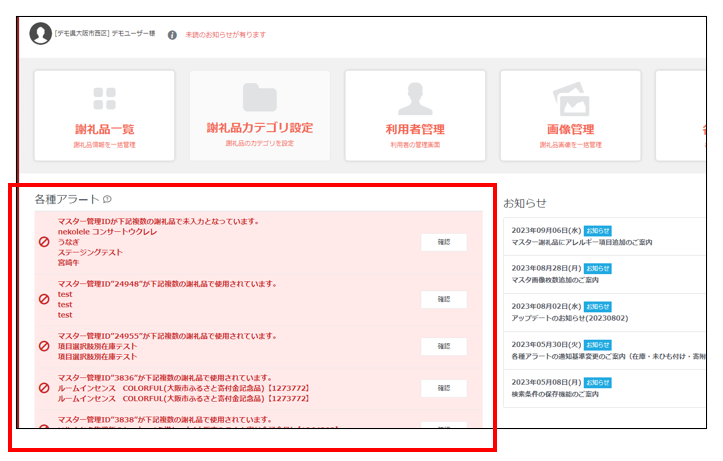Open 利用者管理 via its person icon
Viewport: 723px width, 461px height.
coord(415,99)
